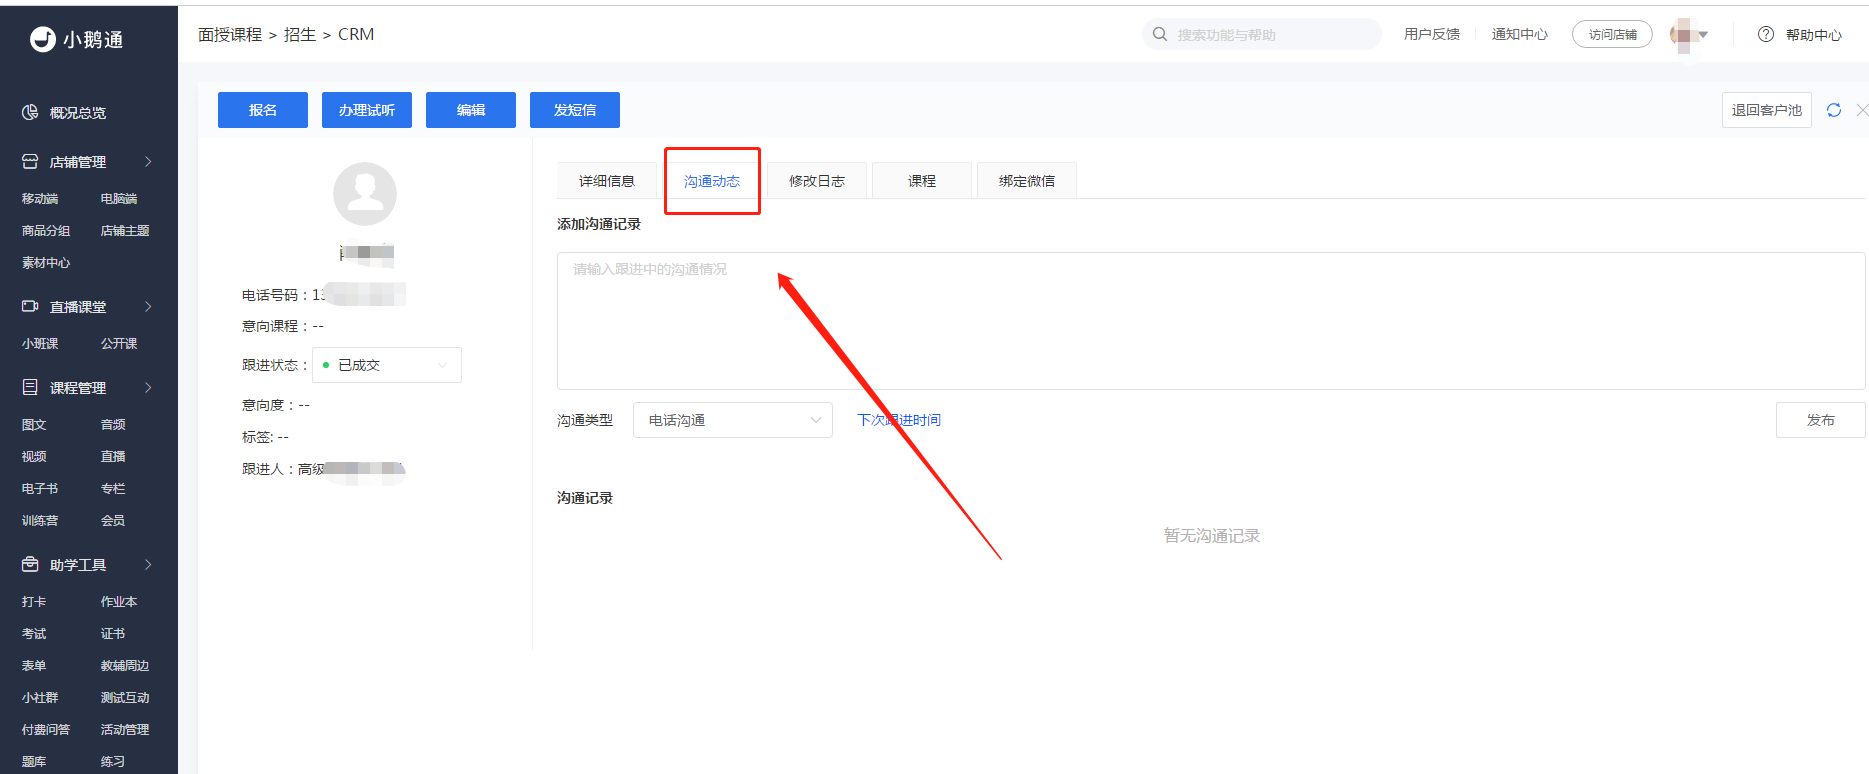Switch to 详细信息 tab
1869x774 pixels.
pos(607,181)
